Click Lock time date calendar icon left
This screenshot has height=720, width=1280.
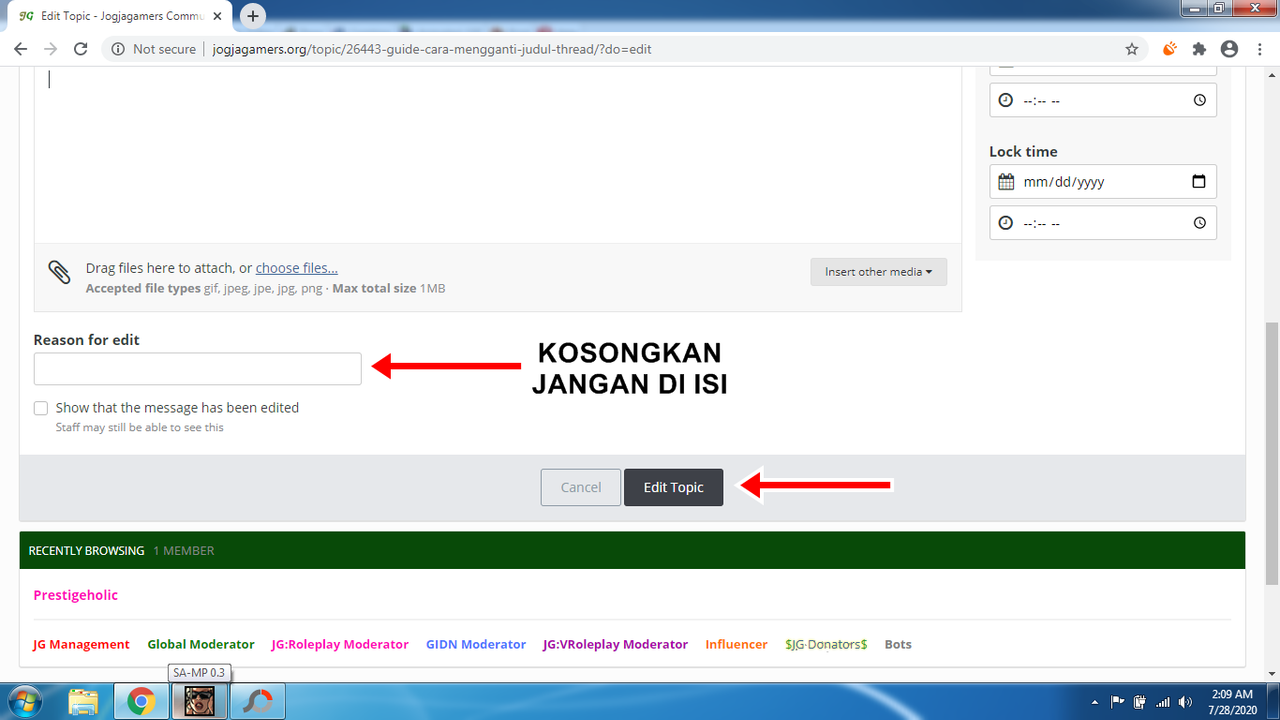[x=1006, y=182]
